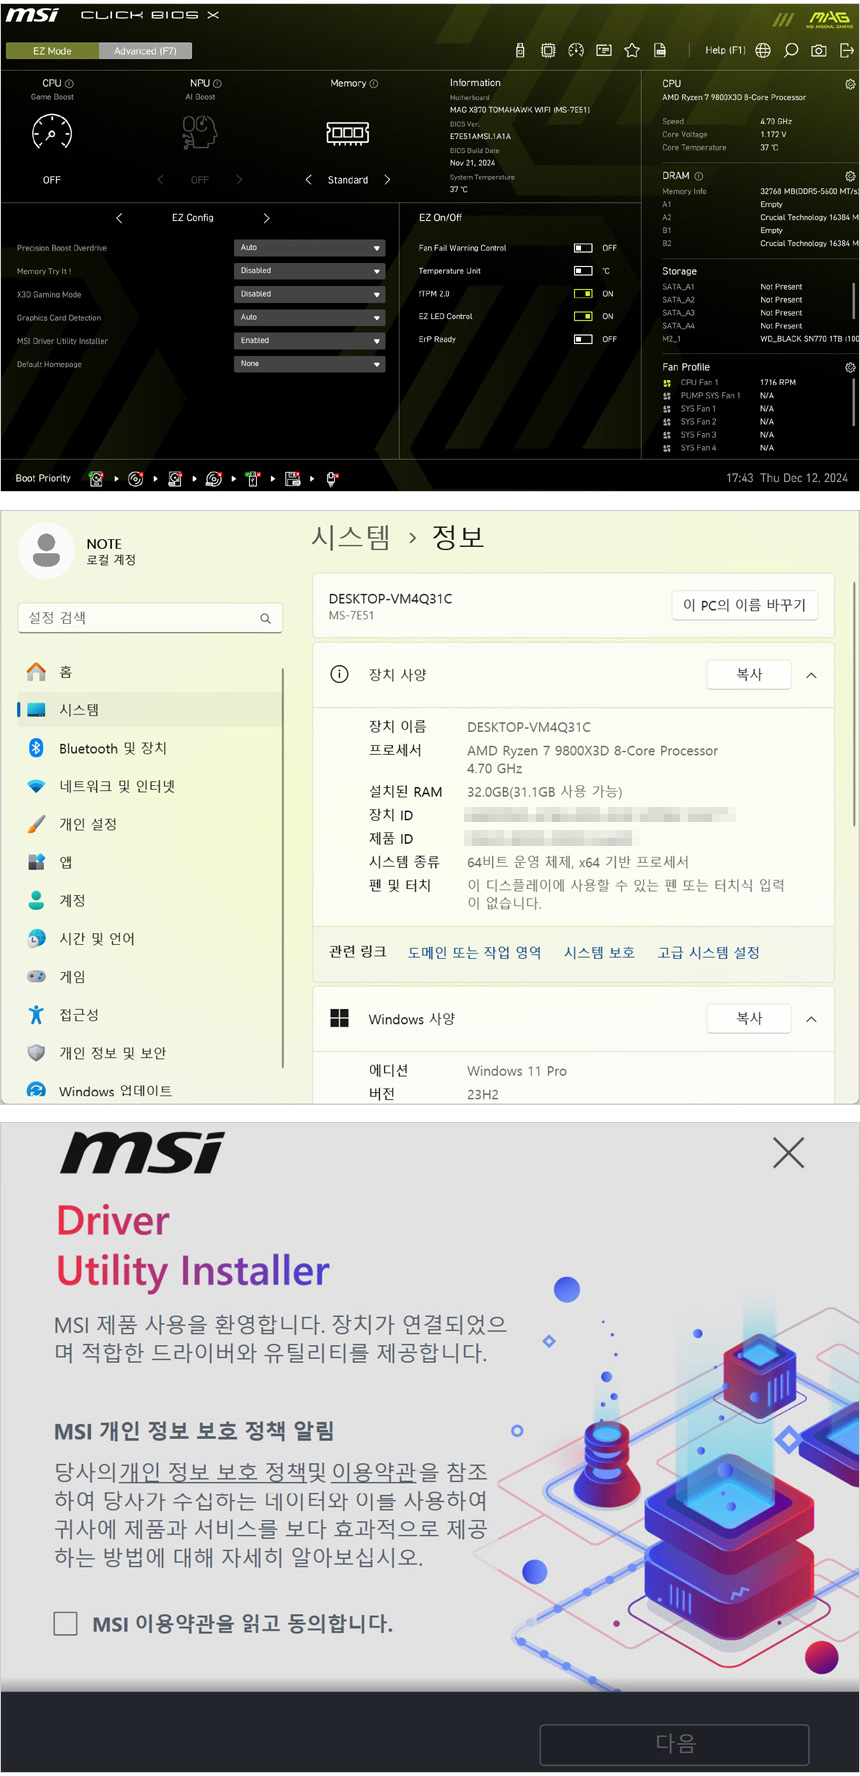Open the BIOS search magnifier icon

click(791, 50)
